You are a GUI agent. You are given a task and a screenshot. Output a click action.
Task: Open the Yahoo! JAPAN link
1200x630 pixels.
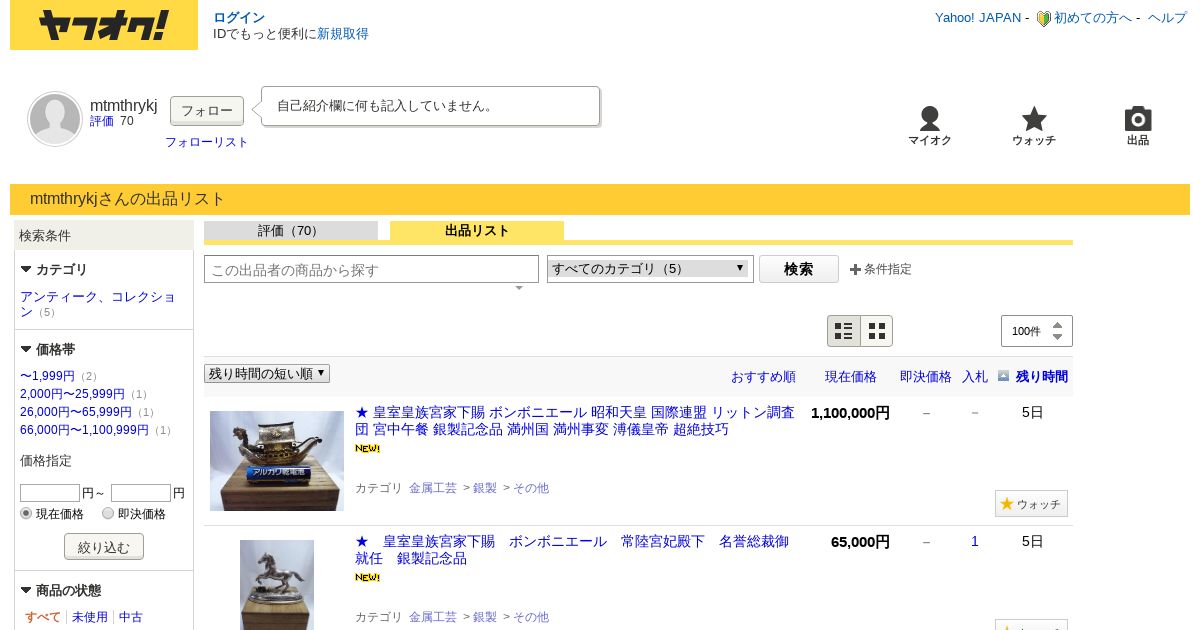pyautogui.click(x=978, y=18)
